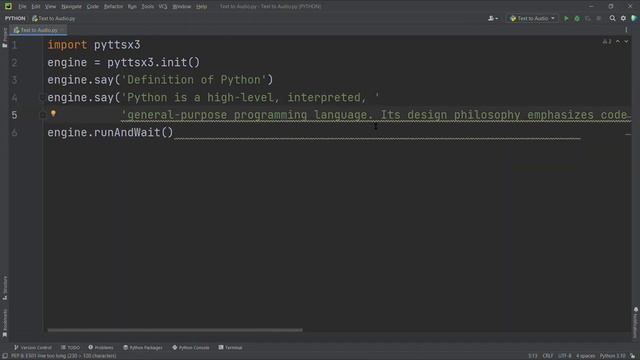The image size is (640, 360).
Task: Open the Navigate menu
Action: (71, 7)
